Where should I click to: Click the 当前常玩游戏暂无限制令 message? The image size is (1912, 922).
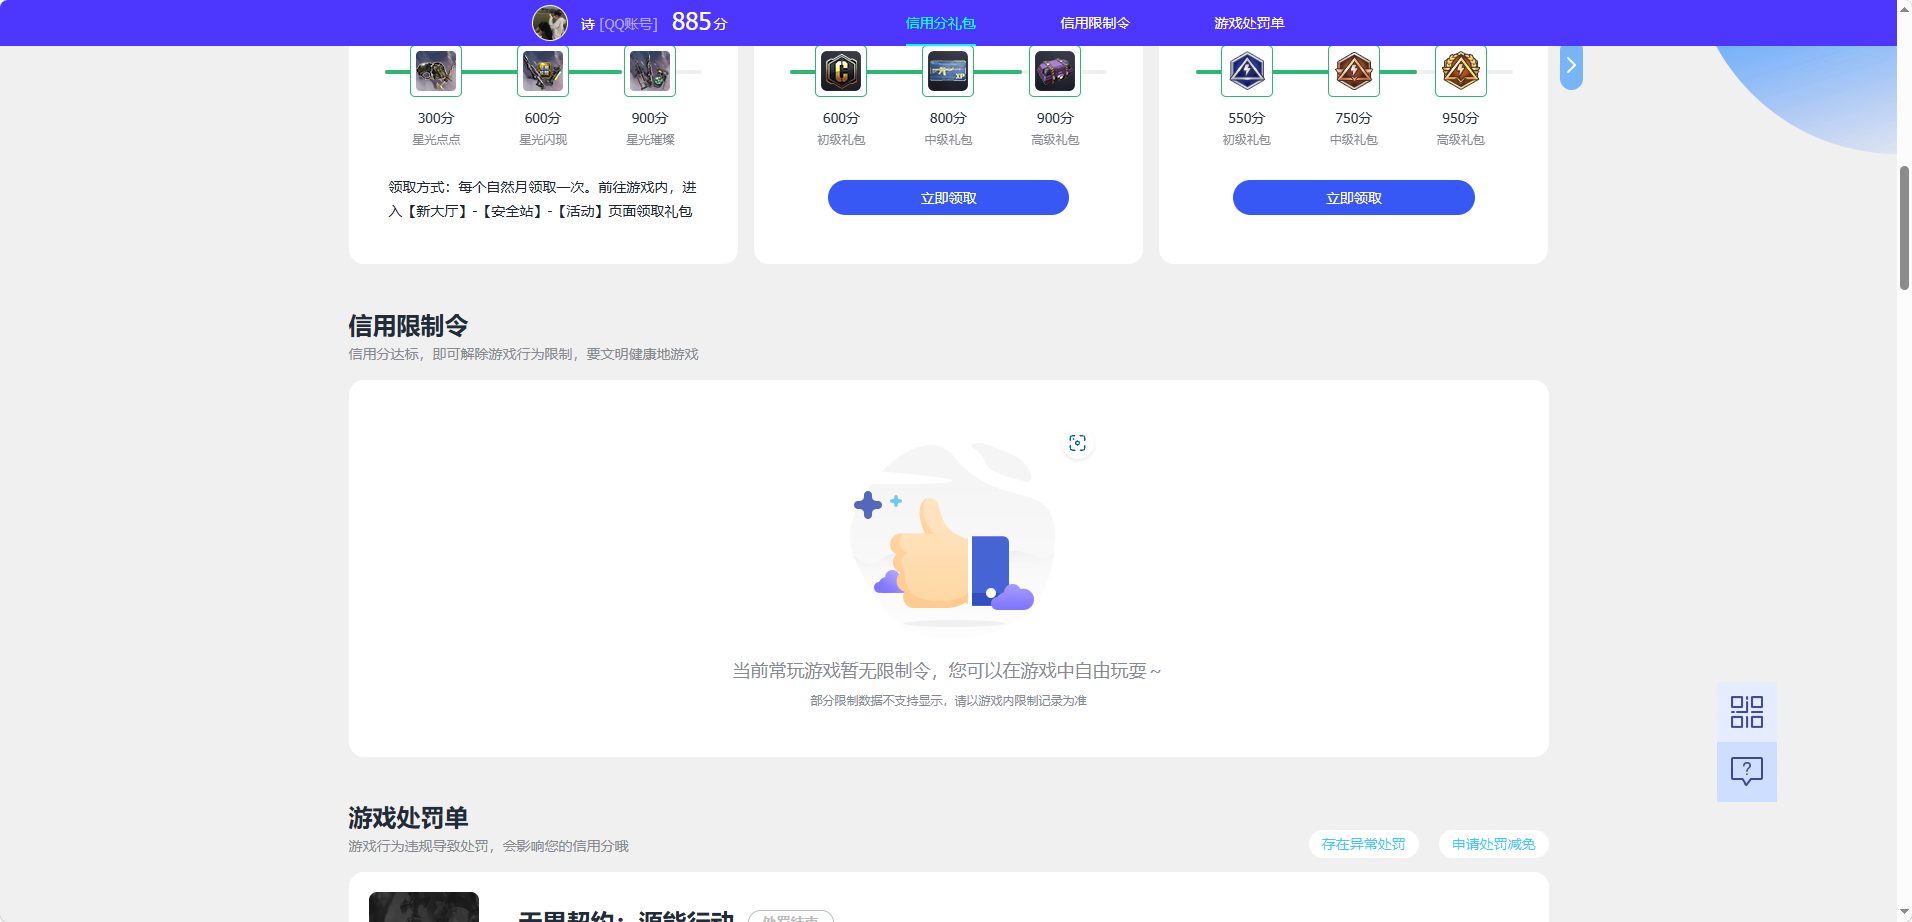click(x=946, y=671)
